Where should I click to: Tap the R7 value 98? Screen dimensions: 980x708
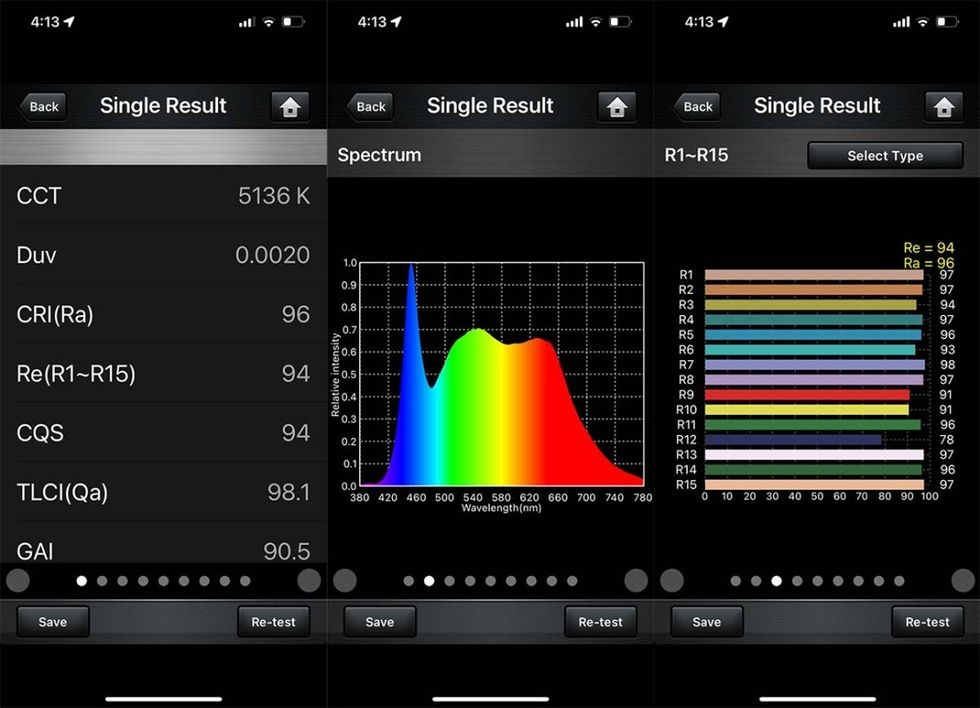pos(947,365)
